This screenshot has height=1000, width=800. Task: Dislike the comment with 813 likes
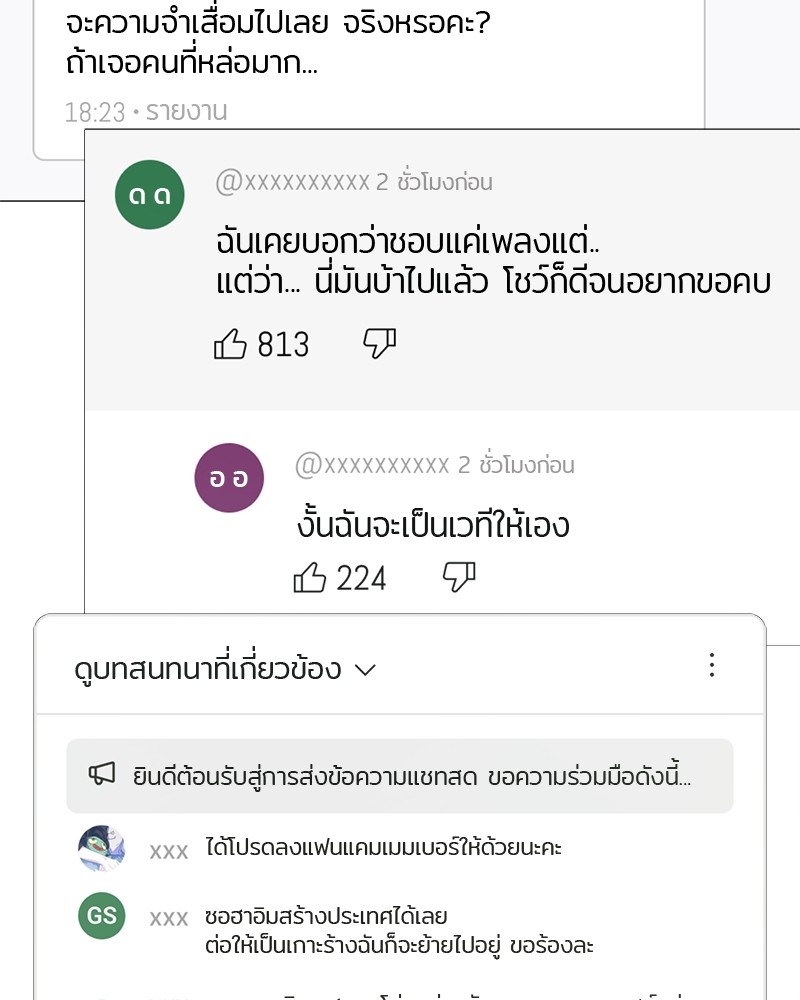380,344
